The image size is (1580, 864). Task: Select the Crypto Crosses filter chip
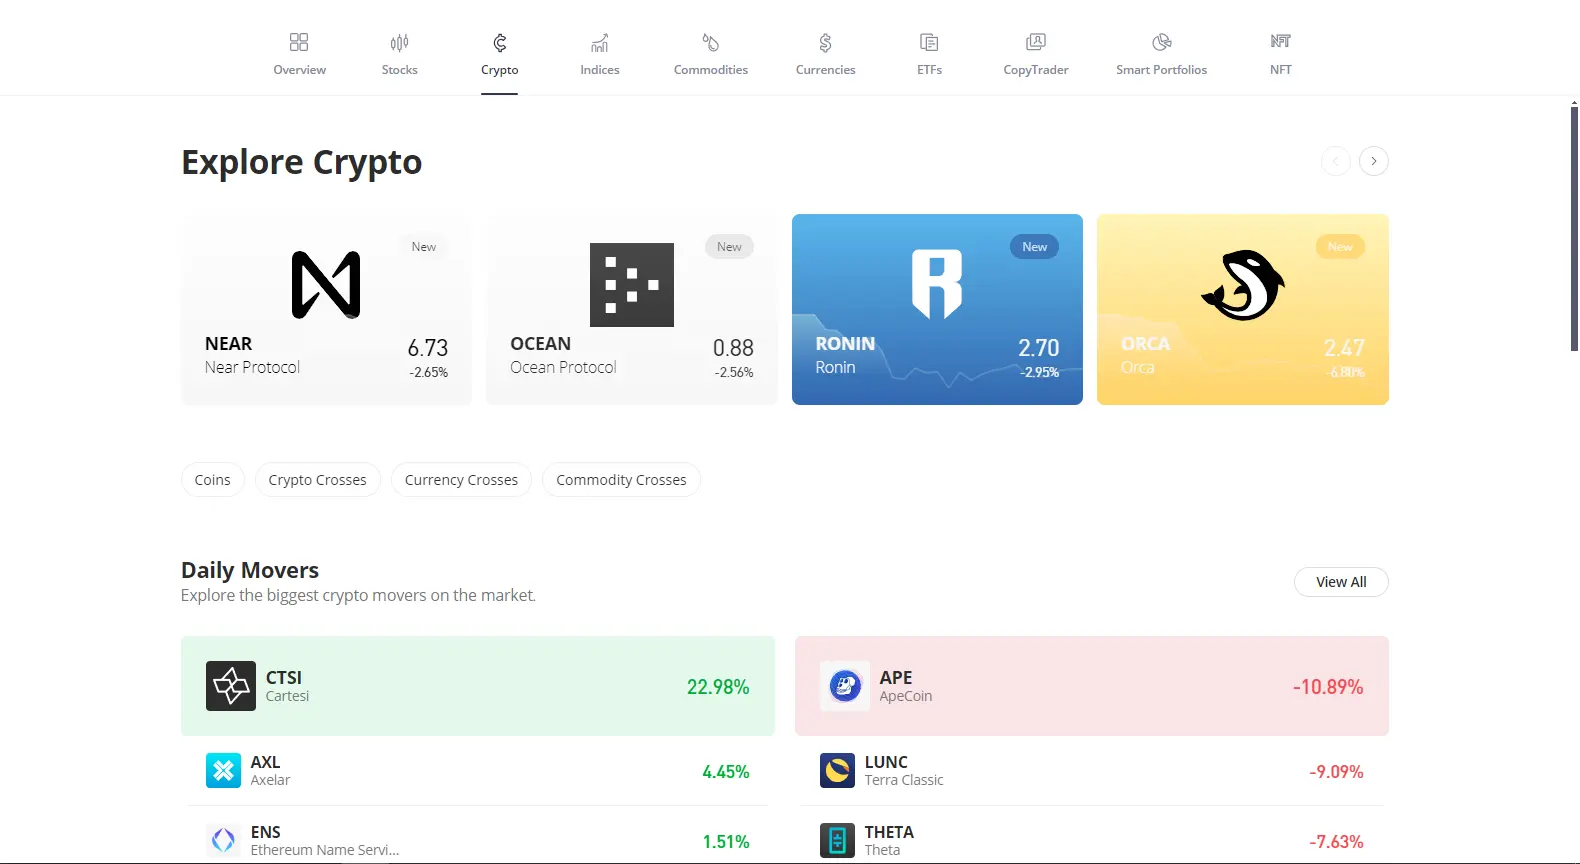coord(318,480)
